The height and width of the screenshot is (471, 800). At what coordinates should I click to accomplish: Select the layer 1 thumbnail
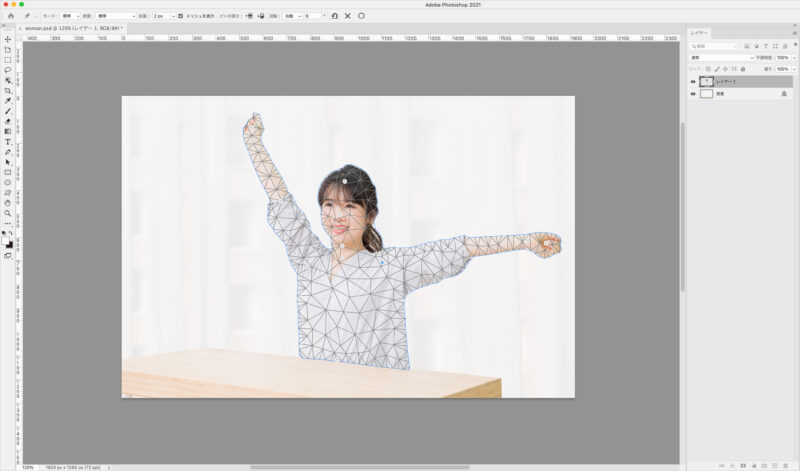(706, 82)
